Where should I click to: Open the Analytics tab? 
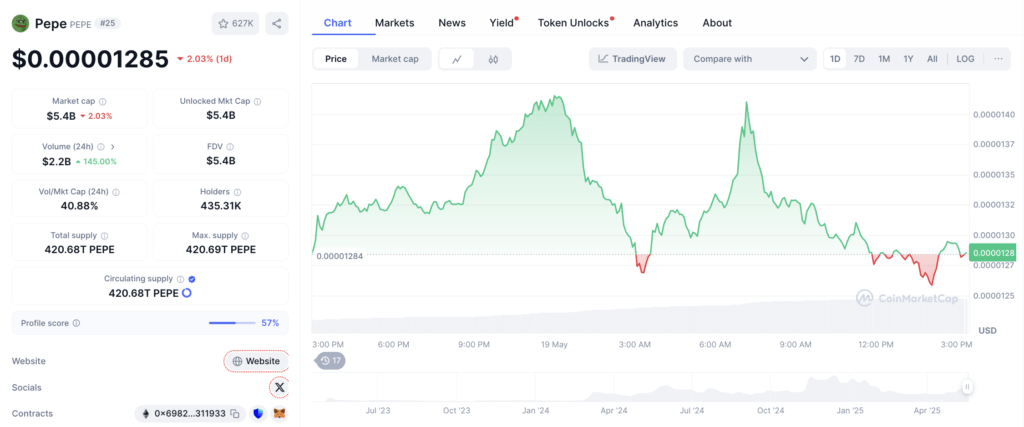coord(656,23)
